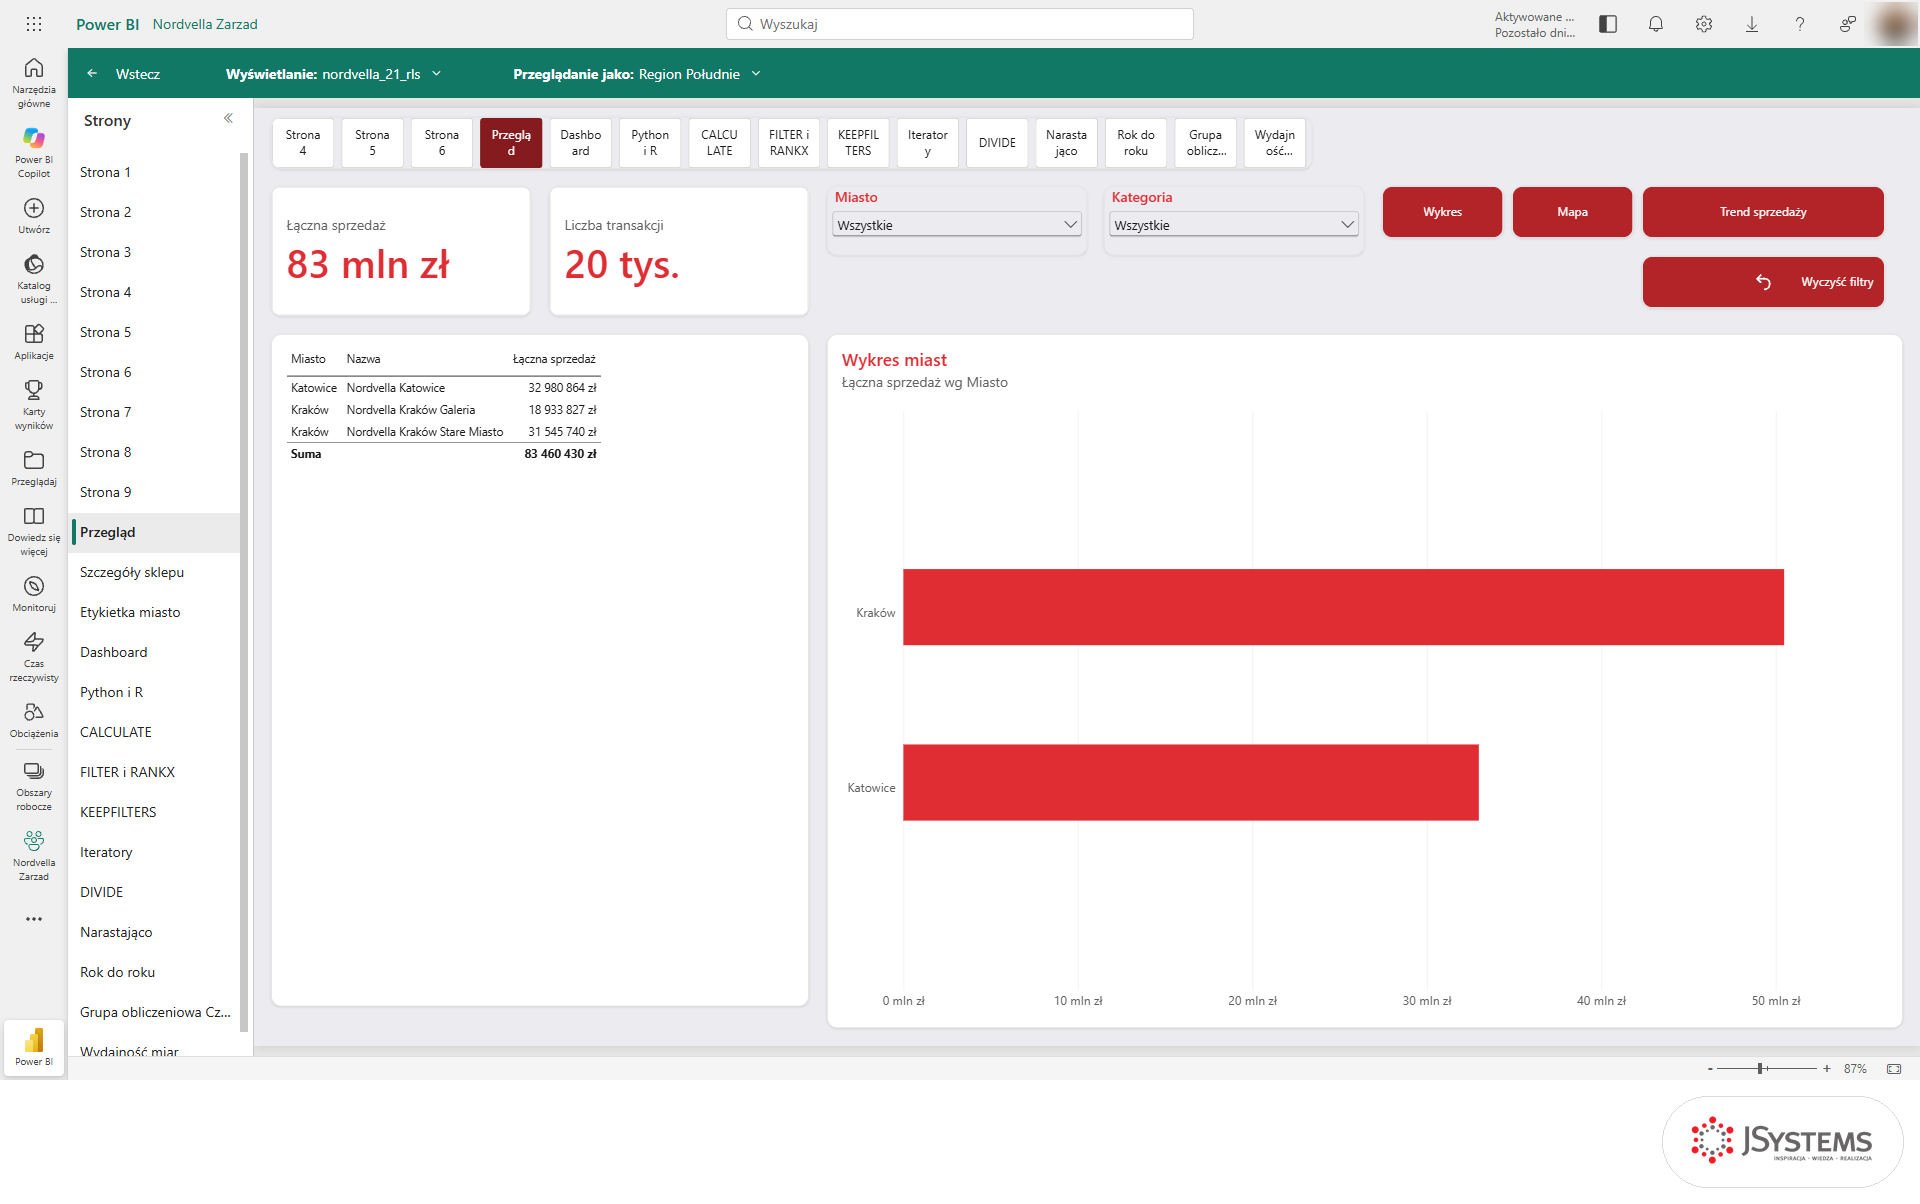The width and height of the screenshot is (1920, 1204).
Task: Click the Mapa button
Action: point(1572,212)
